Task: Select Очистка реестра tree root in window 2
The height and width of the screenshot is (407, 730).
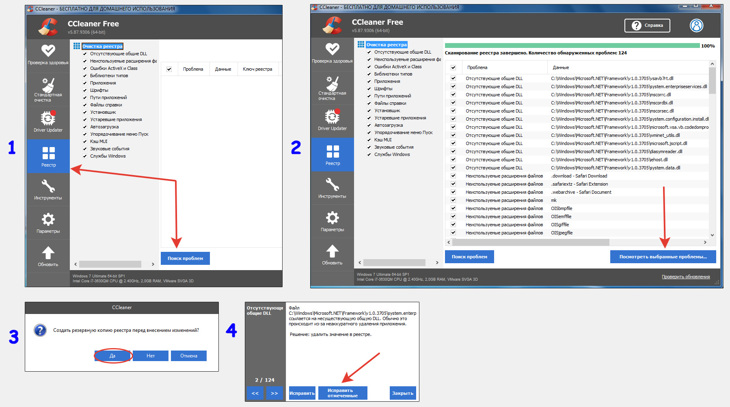Action: point(386,44)
